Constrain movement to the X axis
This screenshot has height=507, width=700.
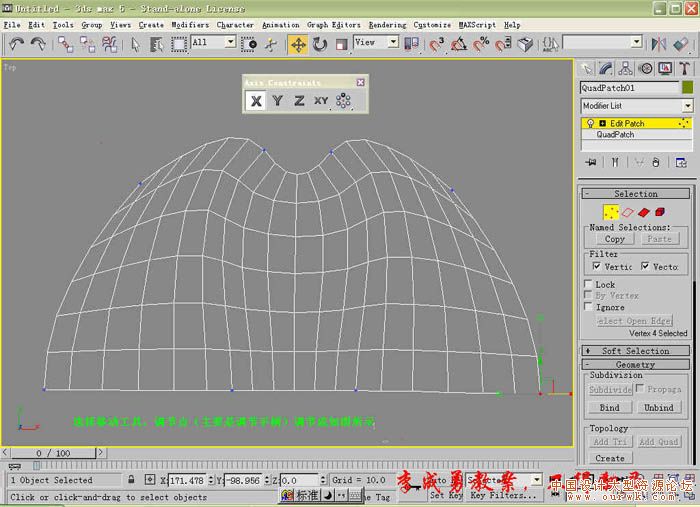pos(256,101)
